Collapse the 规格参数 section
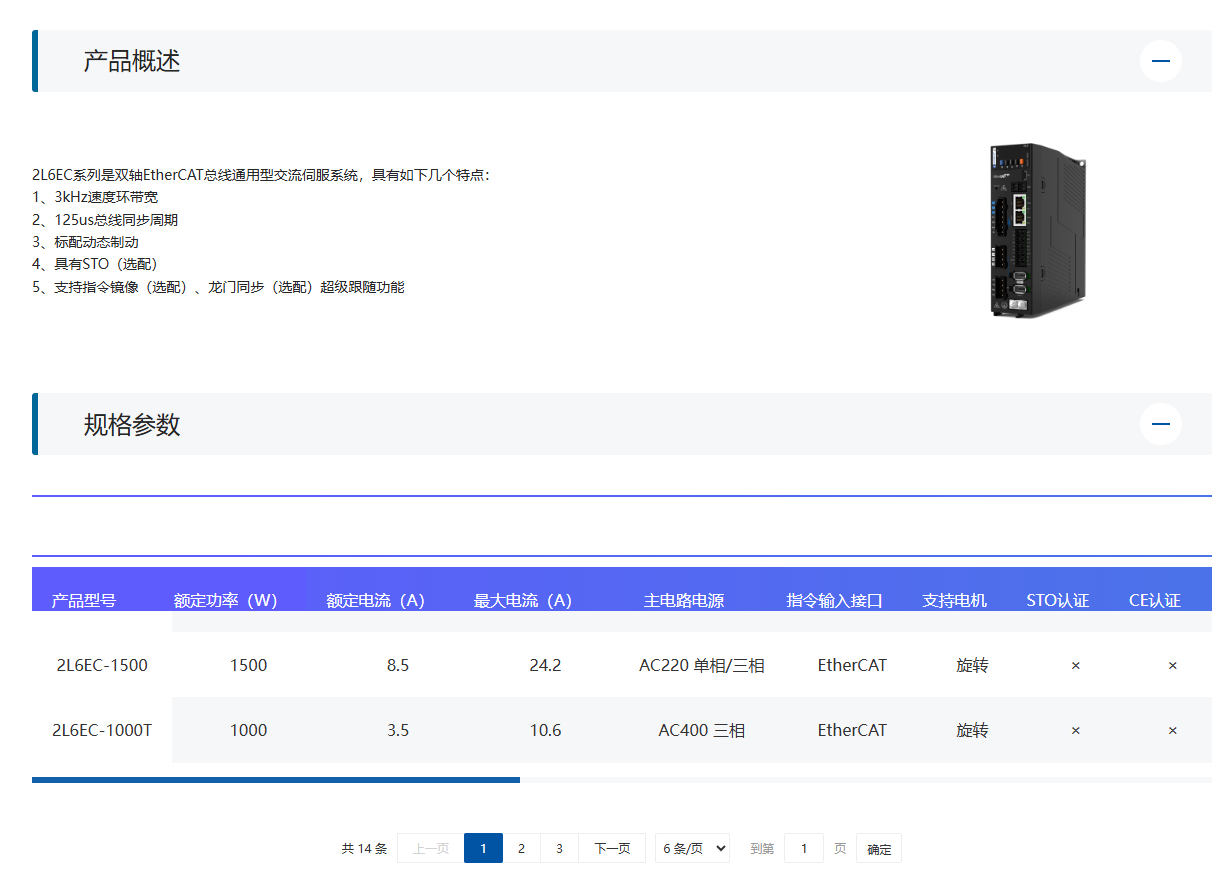This screenshot has height=878, width=1231. tap(1160, 423)
